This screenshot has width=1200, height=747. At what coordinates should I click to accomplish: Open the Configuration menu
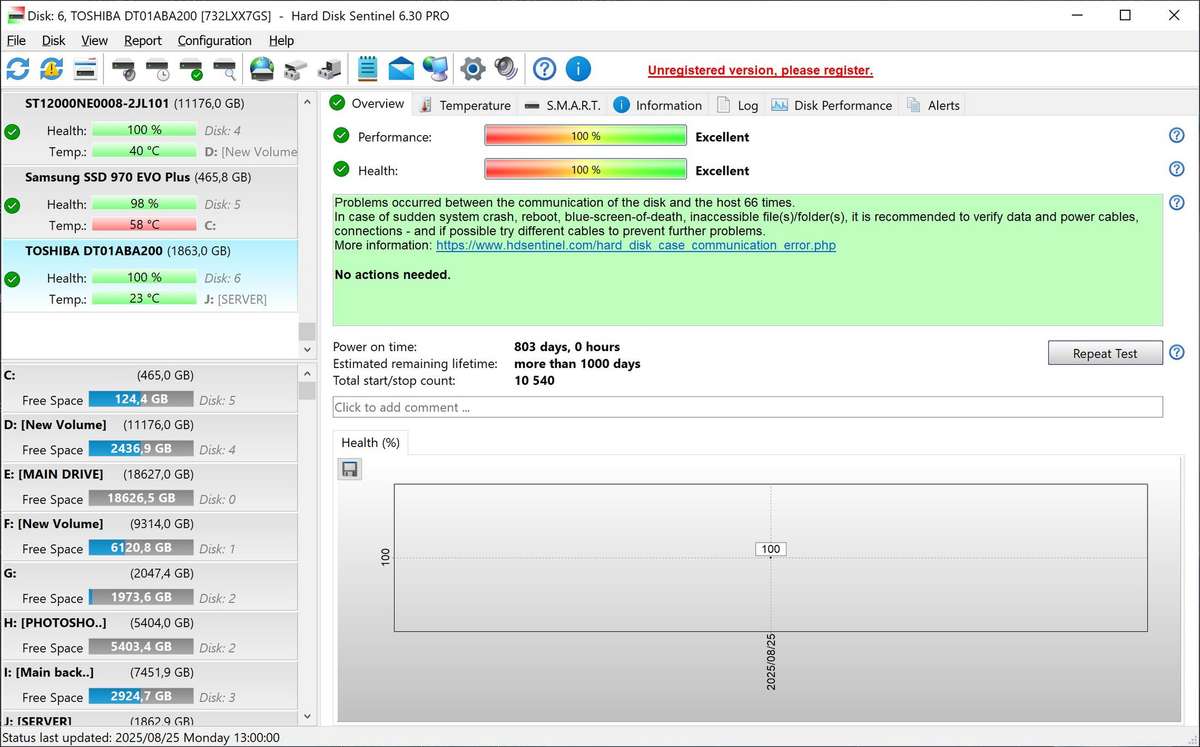[x=214, y=41]
